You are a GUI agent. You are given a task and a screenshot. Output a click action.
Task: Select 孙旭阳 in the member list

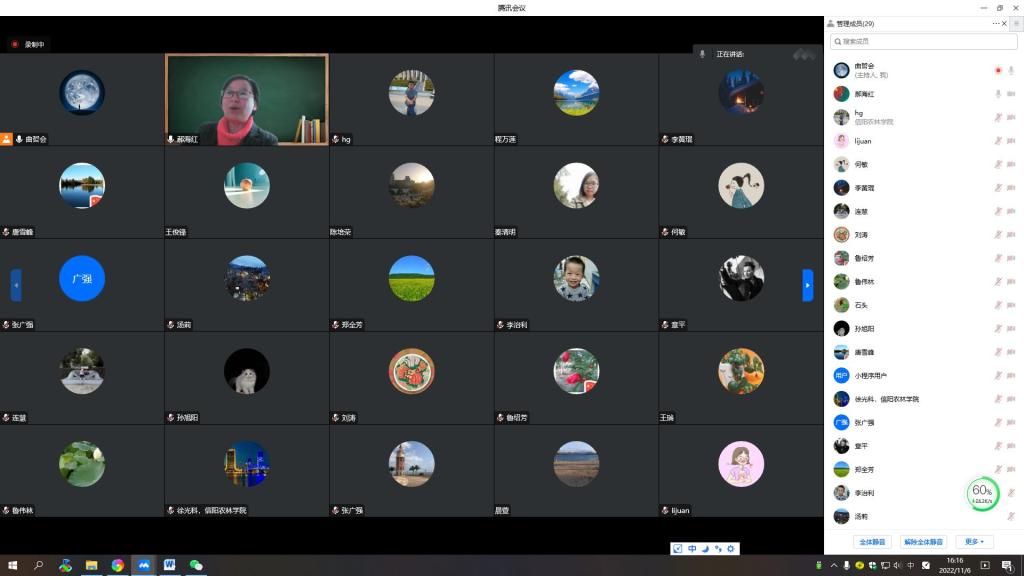tap(865, 329)
